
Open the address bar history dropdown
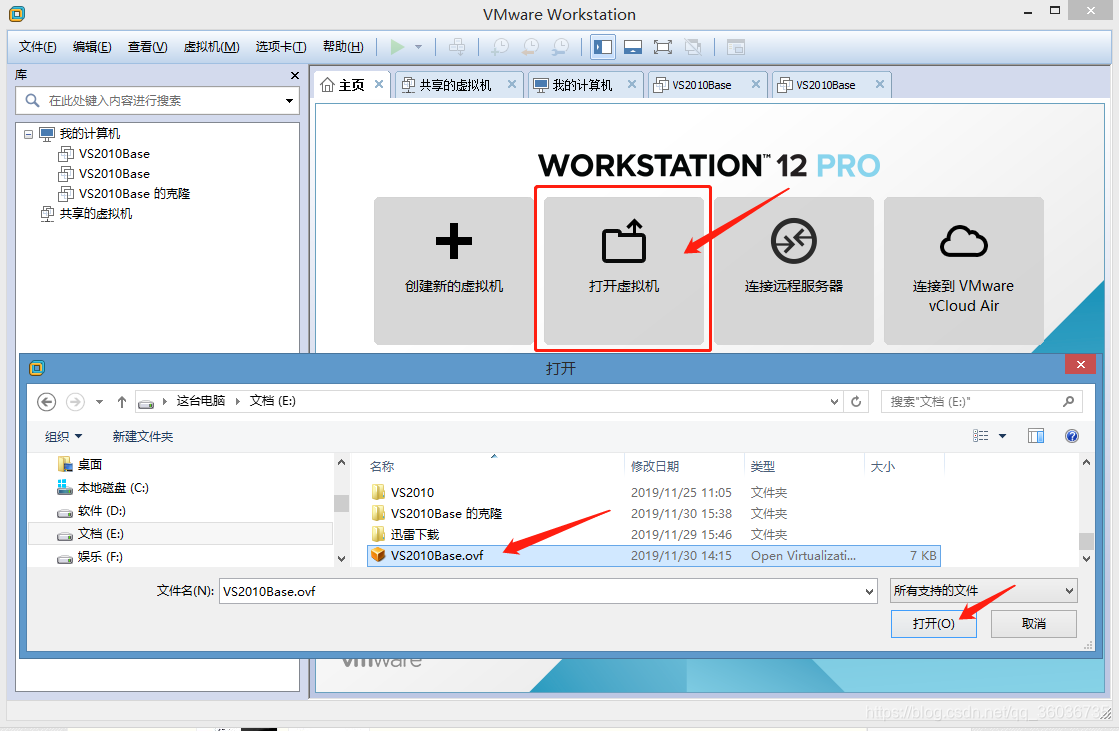(834, 402)
